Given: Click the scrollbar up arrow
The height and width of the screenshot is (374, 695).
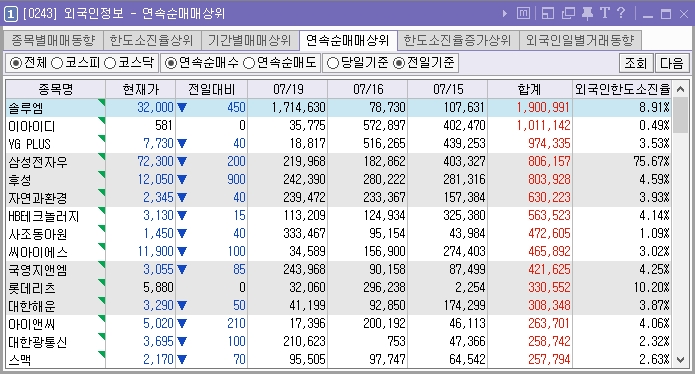Looking at the screenshot, I should pos(681,89).
